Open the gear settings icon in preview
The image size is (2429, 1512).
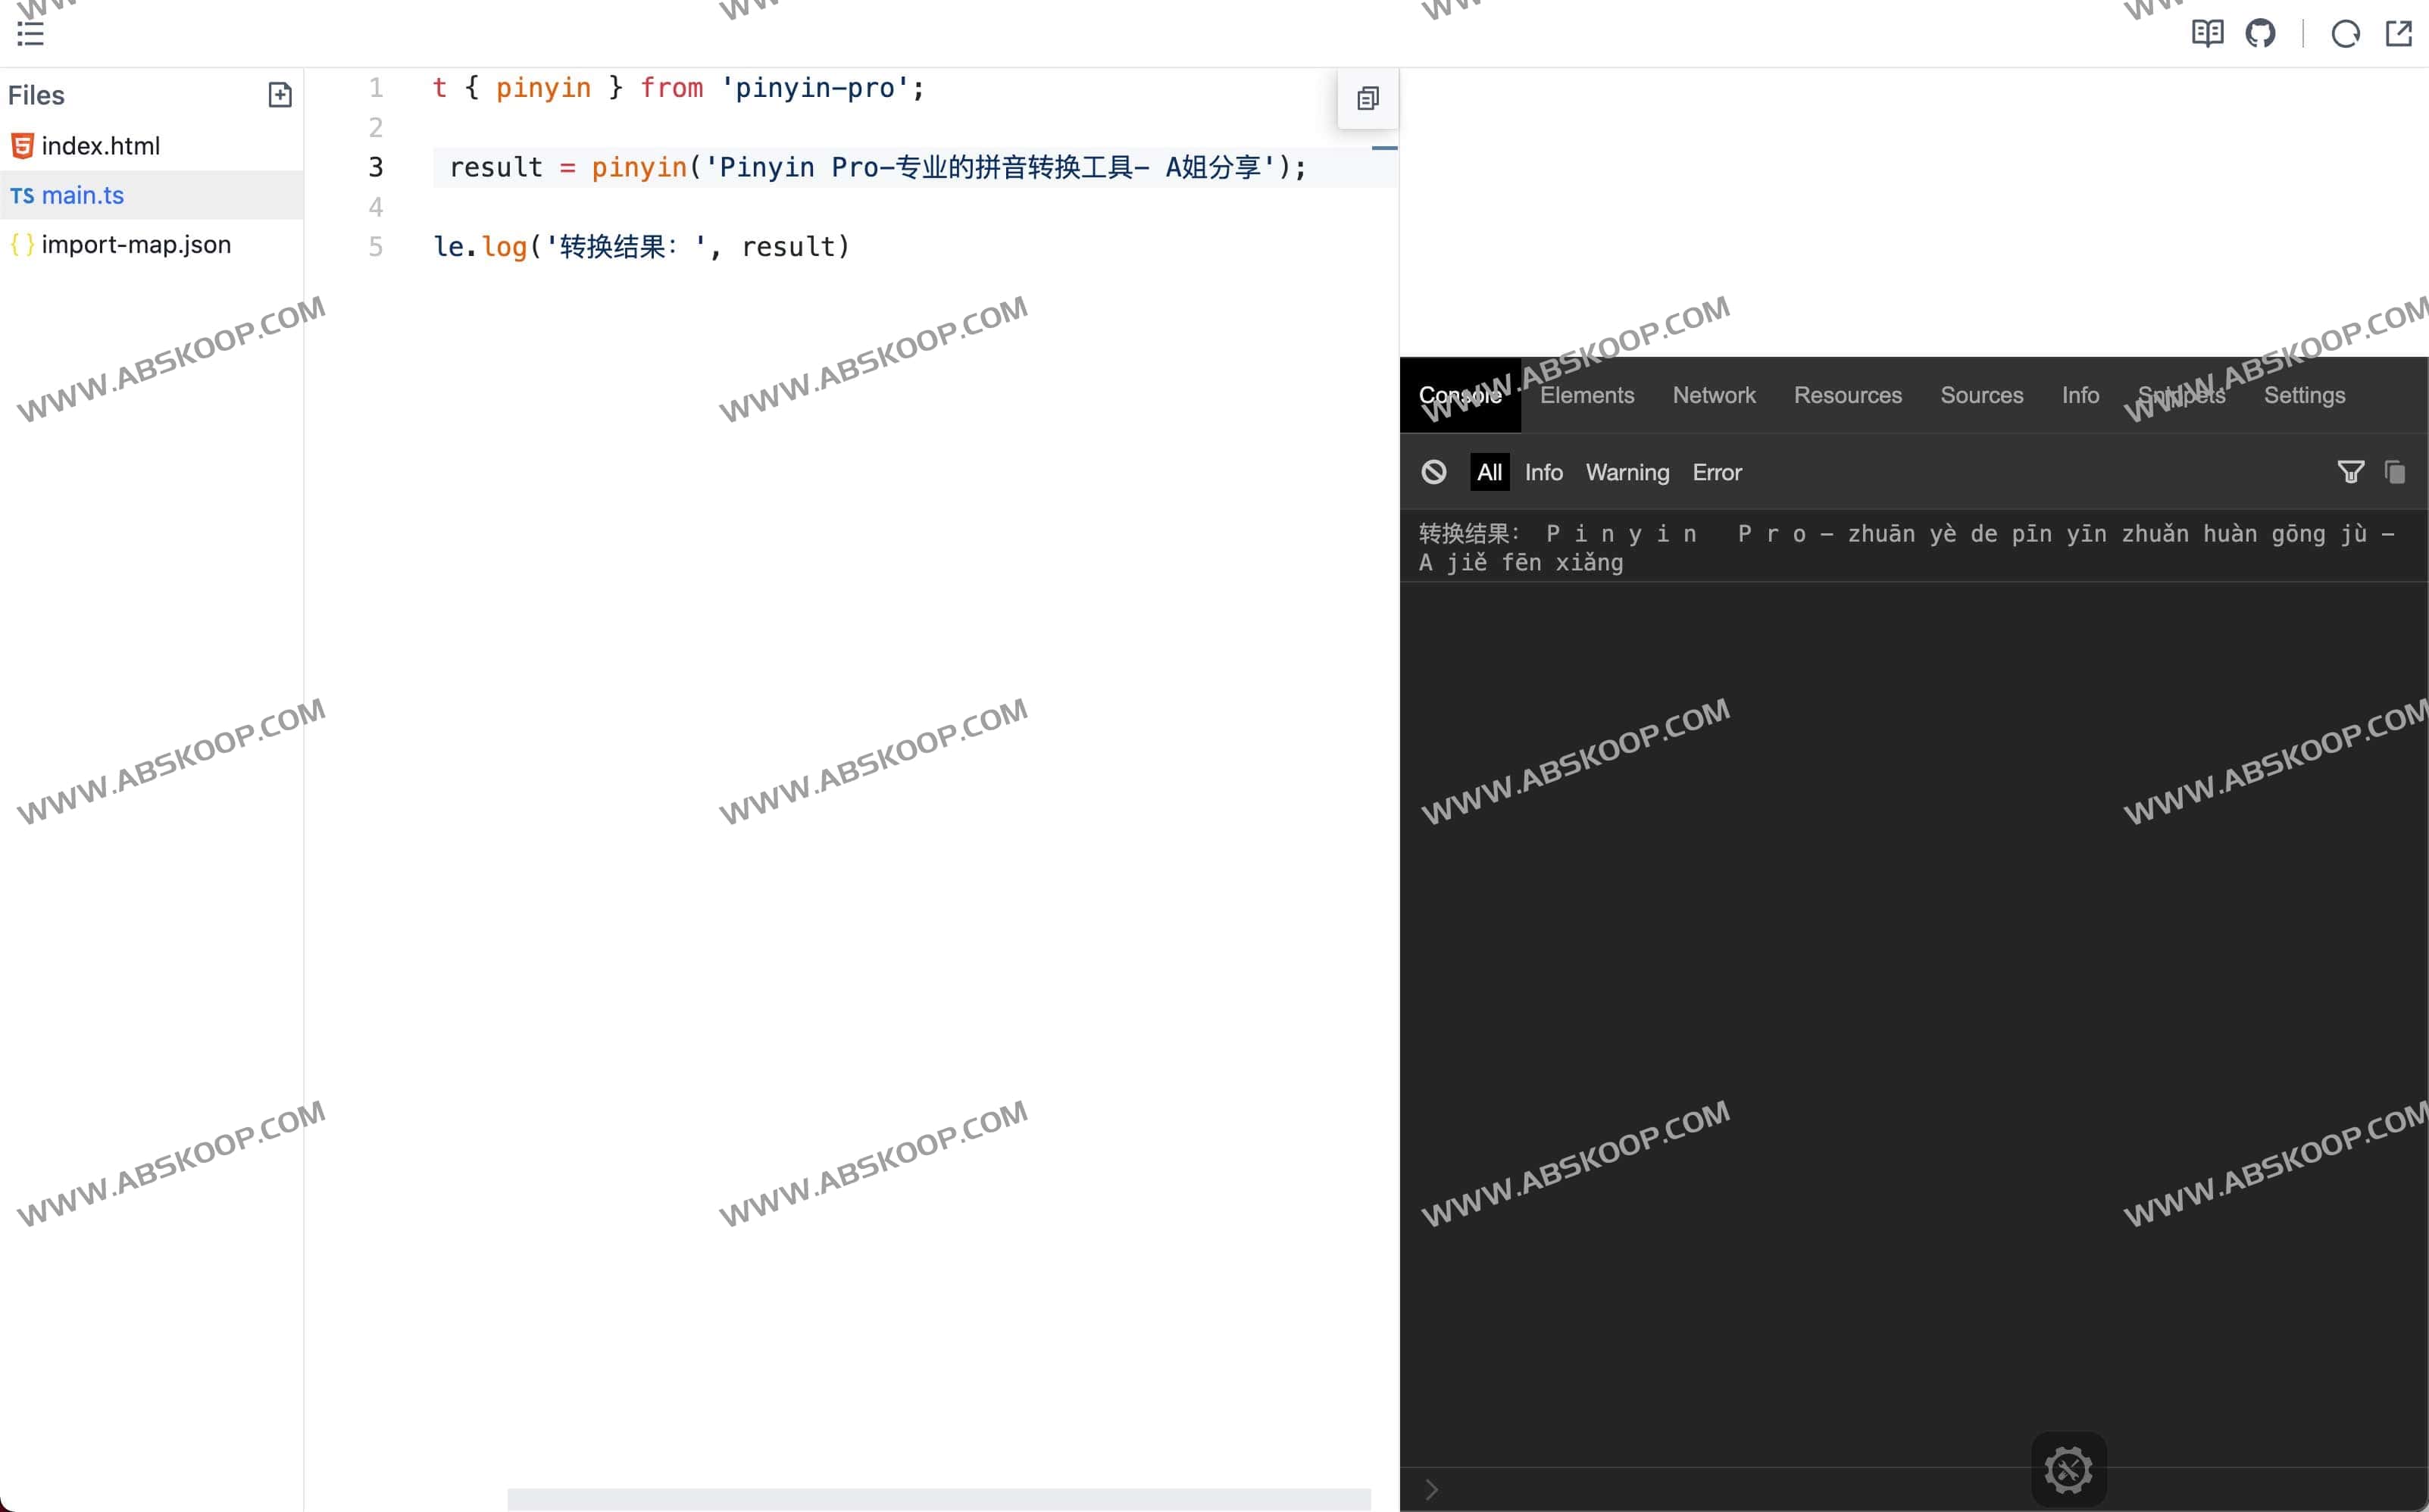coord(2068,1469)
